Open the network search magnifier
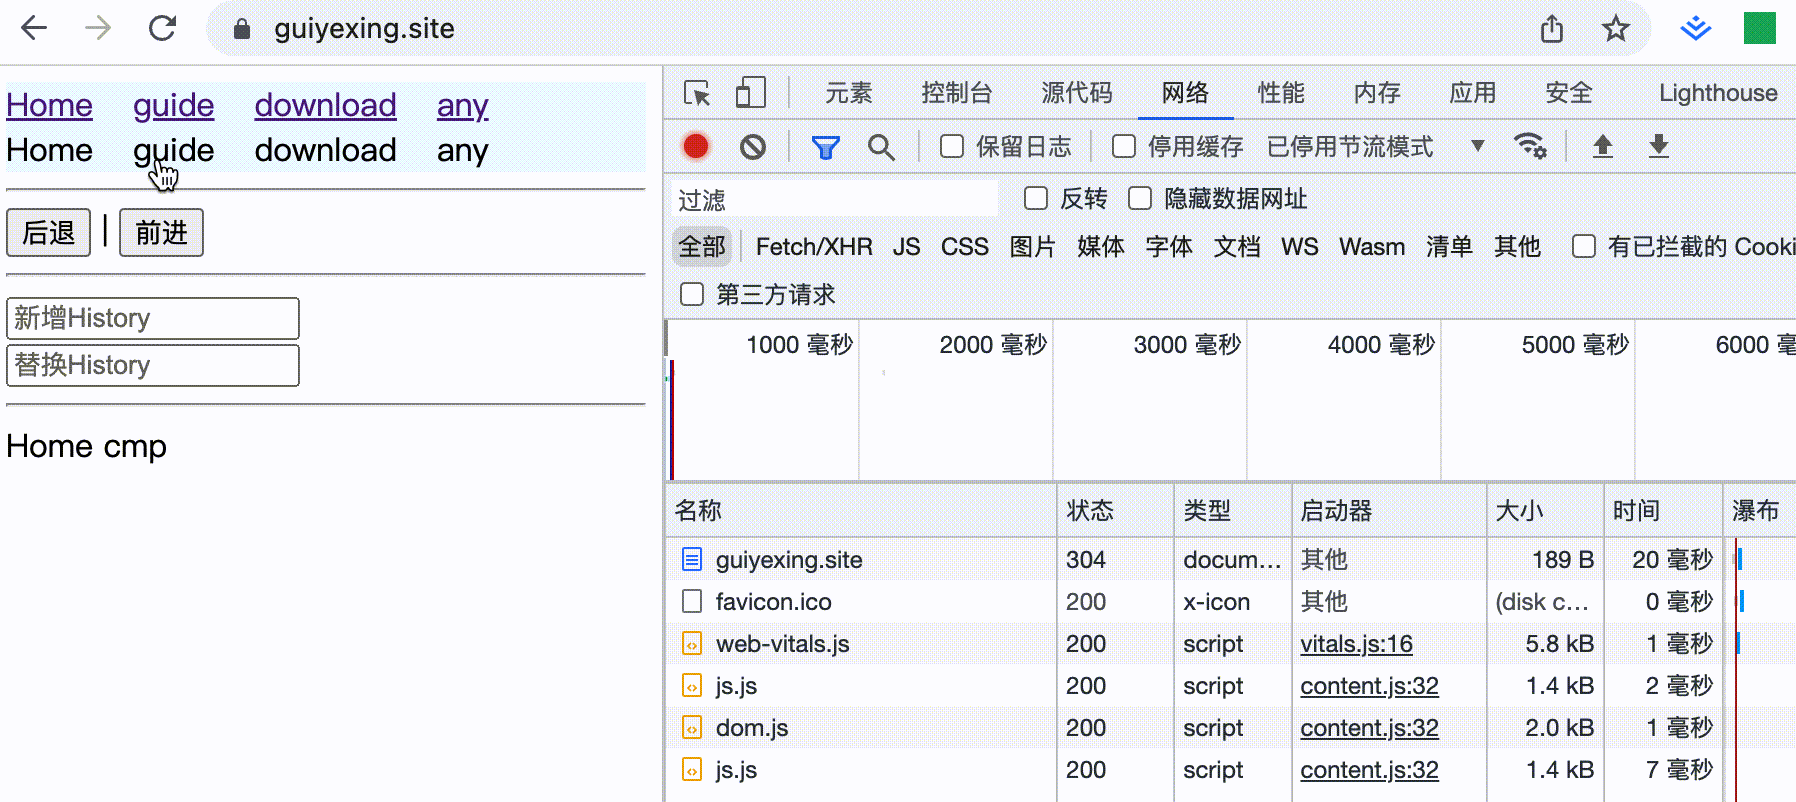This screenshot has width=1796, height=802. 881,148
